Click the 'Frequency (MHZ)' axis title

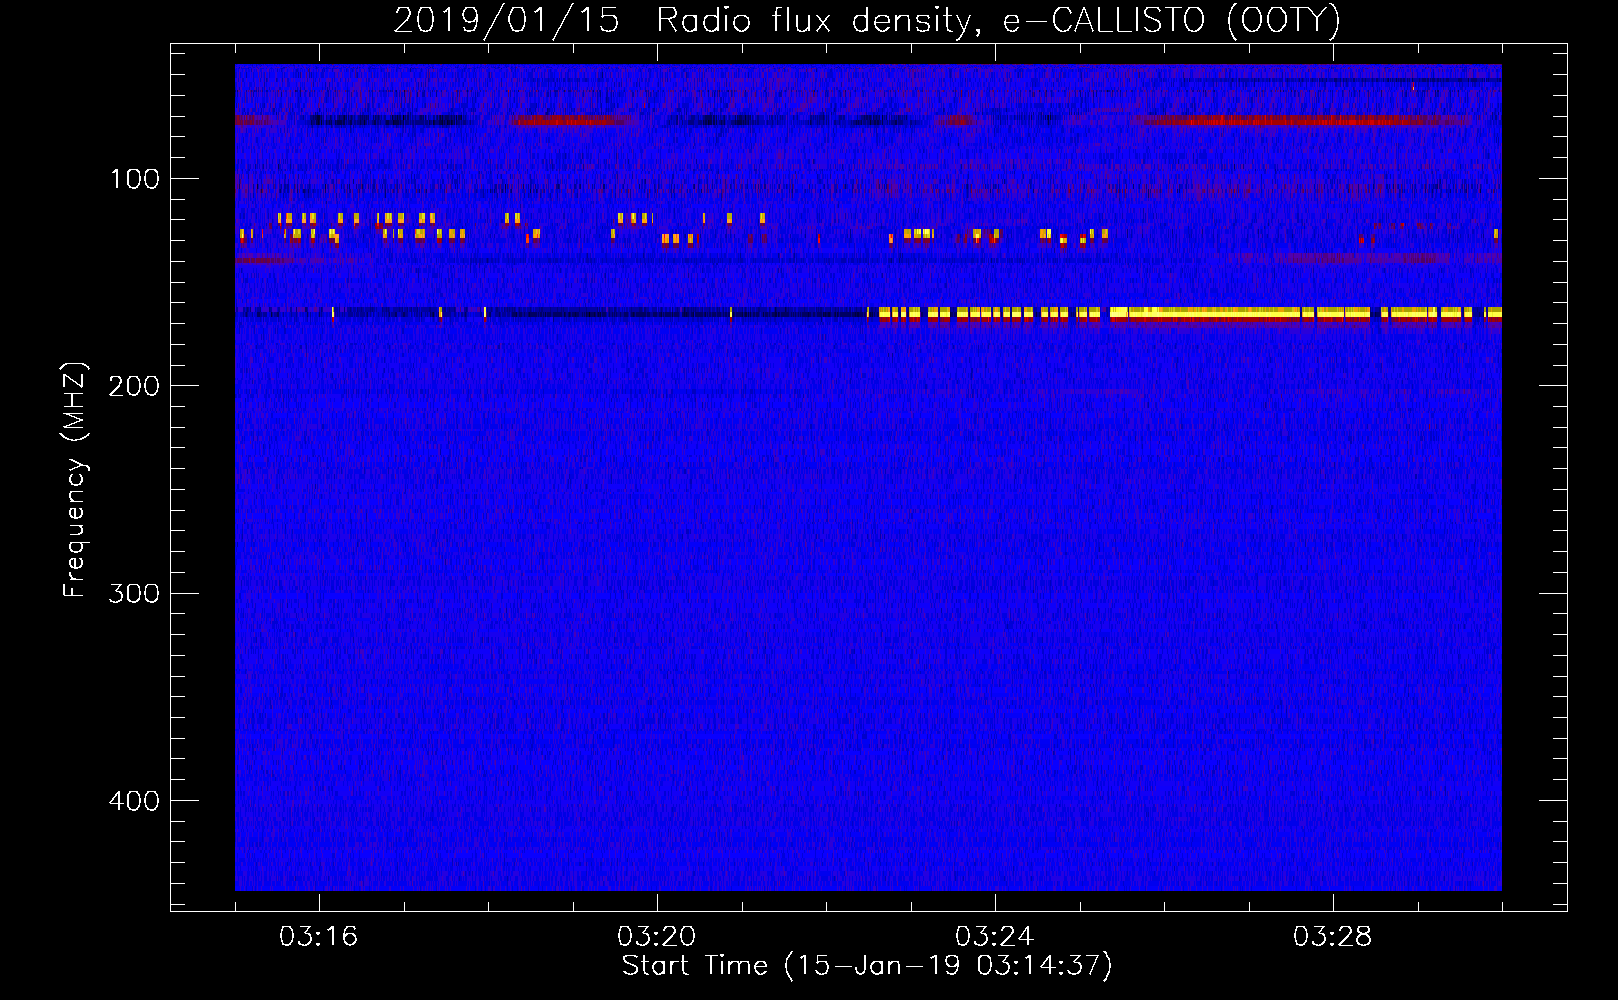(75, 479)
